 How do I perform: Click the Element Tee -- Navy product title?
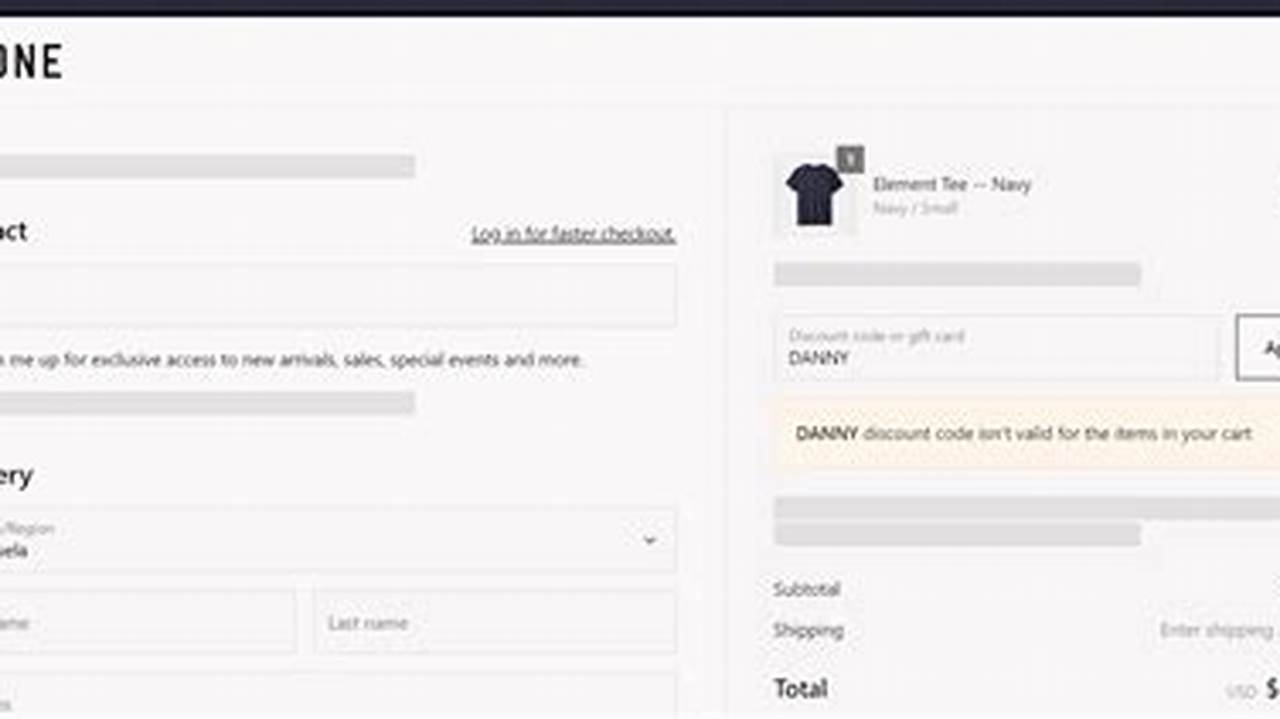point(951,184)
